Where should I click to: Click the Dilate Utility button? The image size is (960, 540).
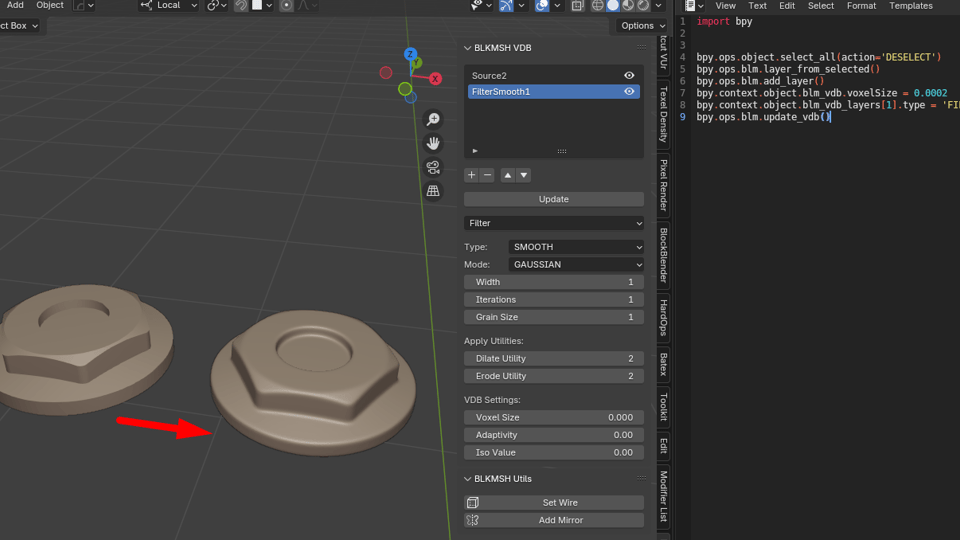[x=554, y=359]
